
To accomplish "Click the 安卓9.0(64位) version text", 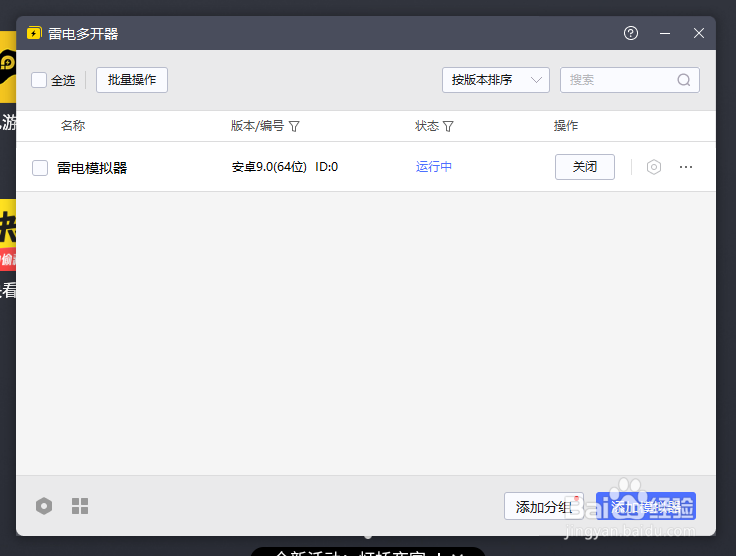I will [269, 167].
